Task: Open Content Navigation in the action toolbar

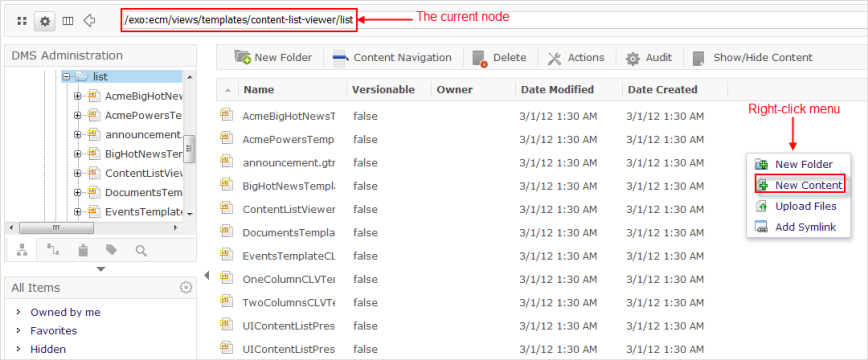Action: click(x=392, y=58)
